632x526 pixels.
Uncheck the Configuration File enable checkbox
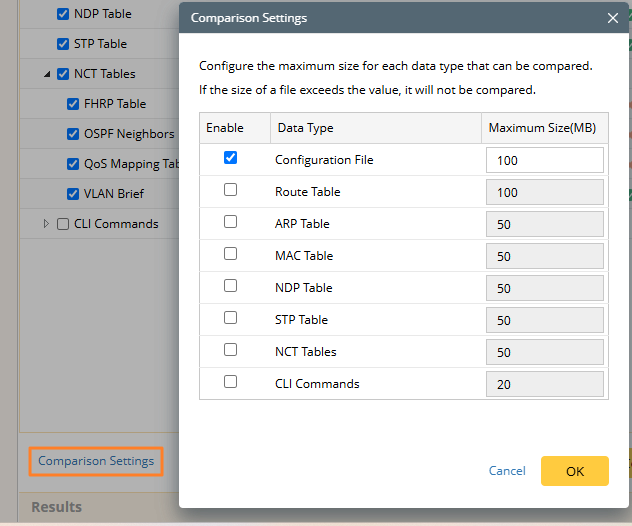(x=231, y=158)
